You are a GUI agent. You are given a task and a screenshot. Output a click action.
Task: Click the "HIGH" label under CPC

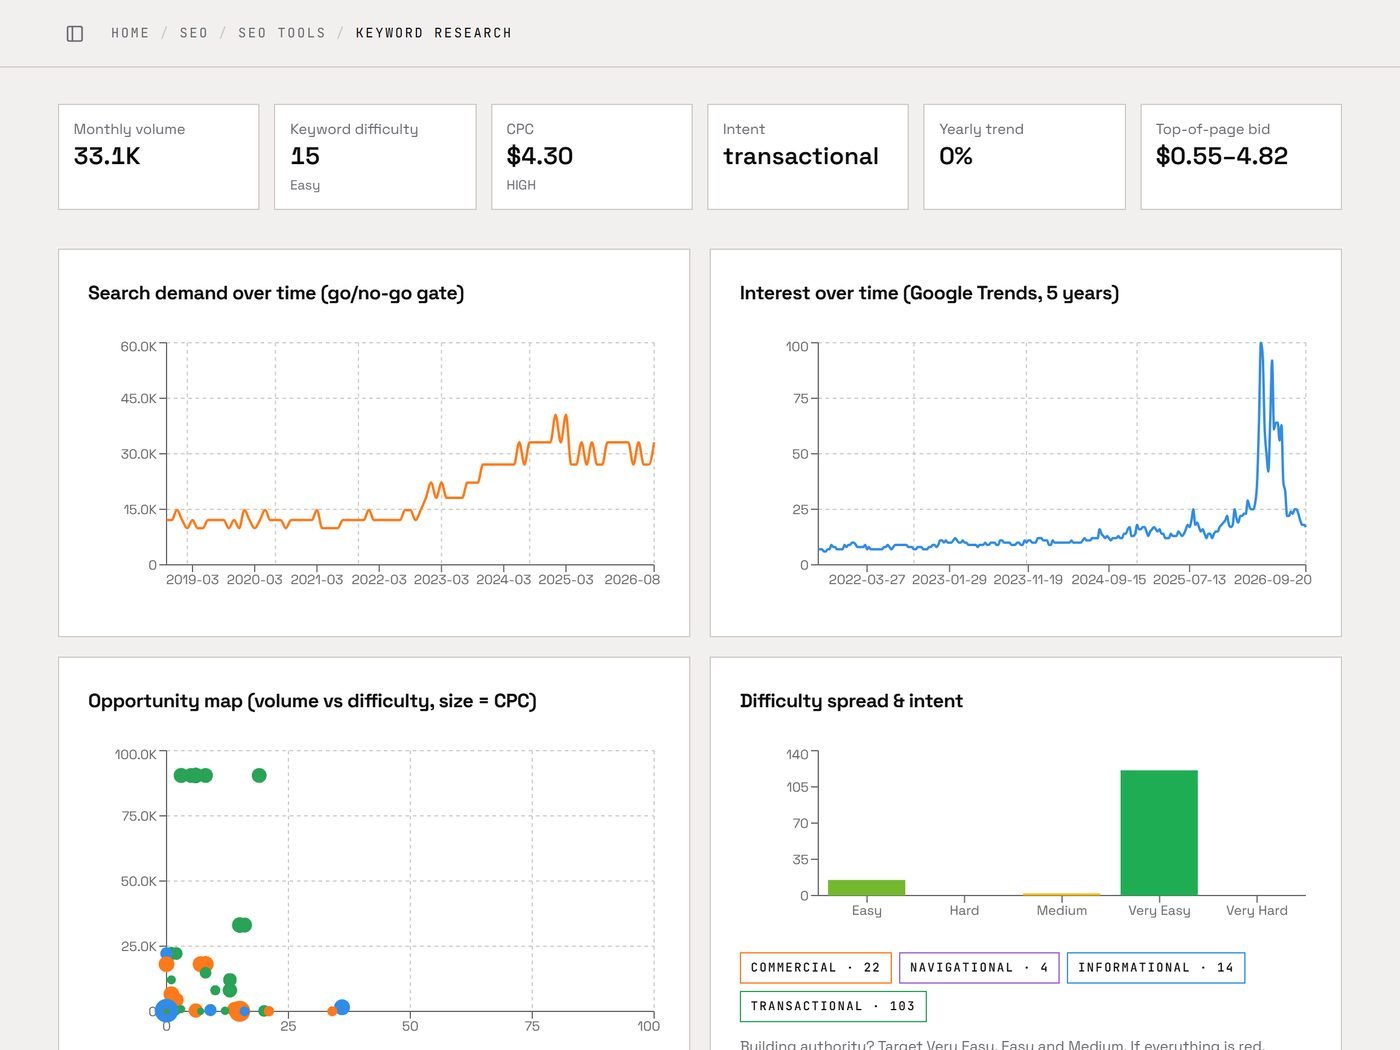click(x=521, y=185)
